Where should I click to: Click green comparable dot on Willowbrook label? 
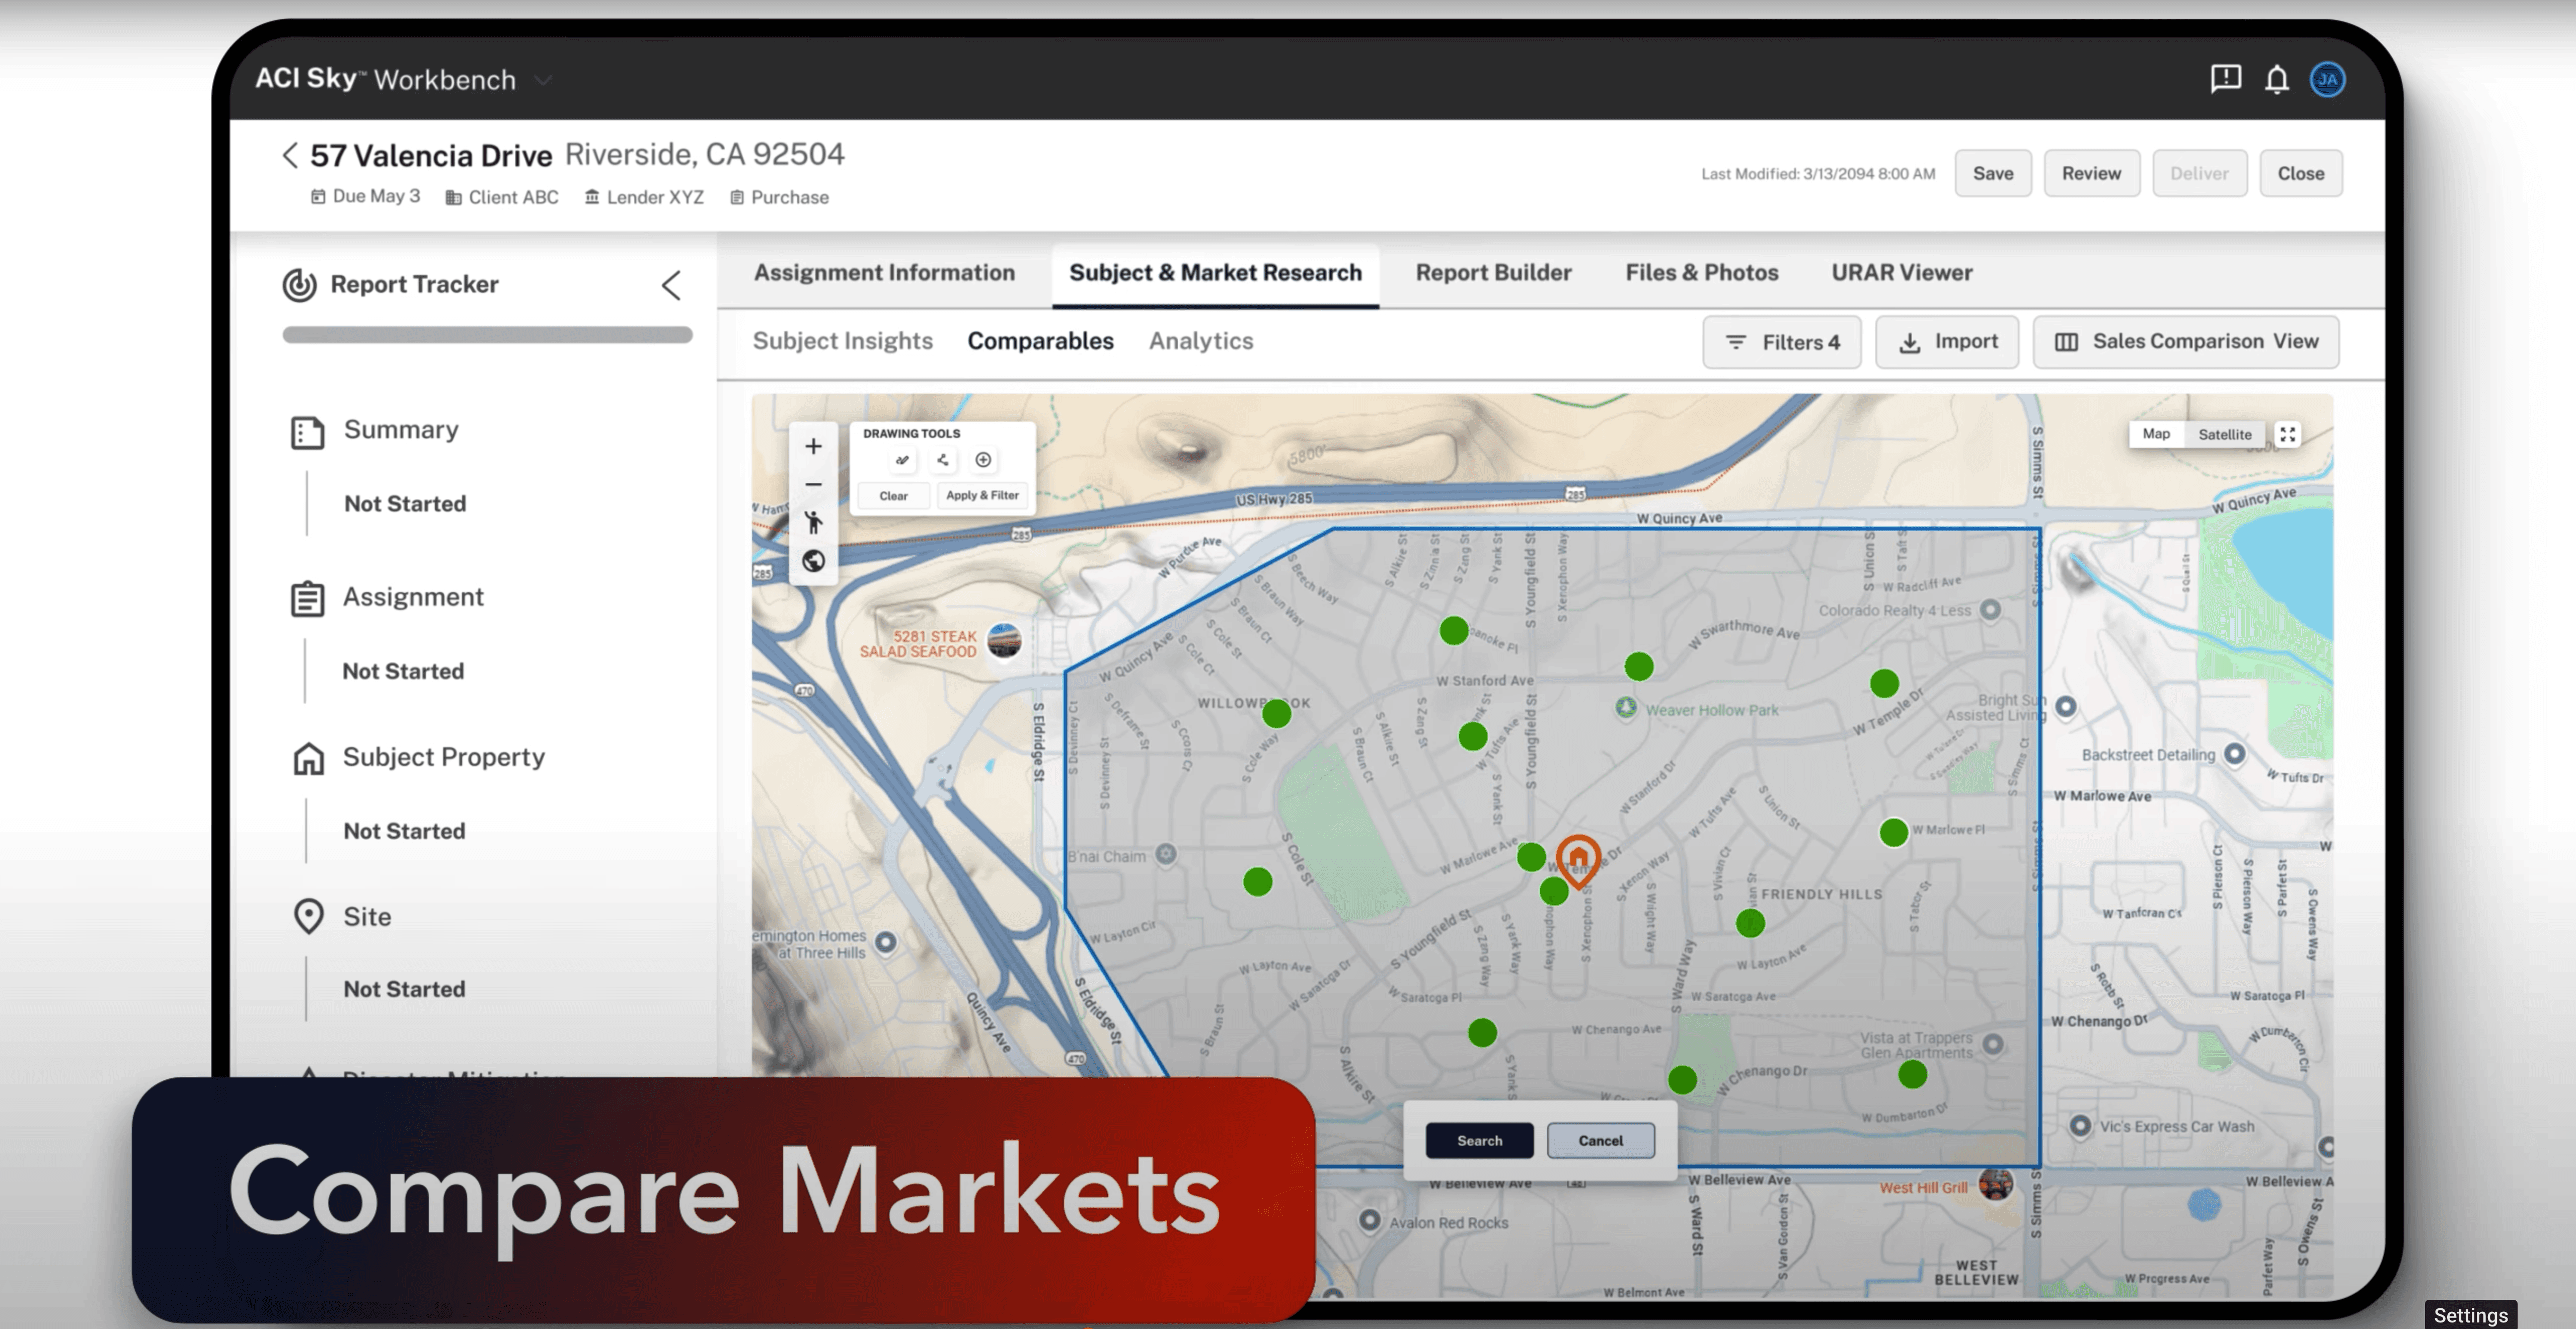(x=1276, y=713)
